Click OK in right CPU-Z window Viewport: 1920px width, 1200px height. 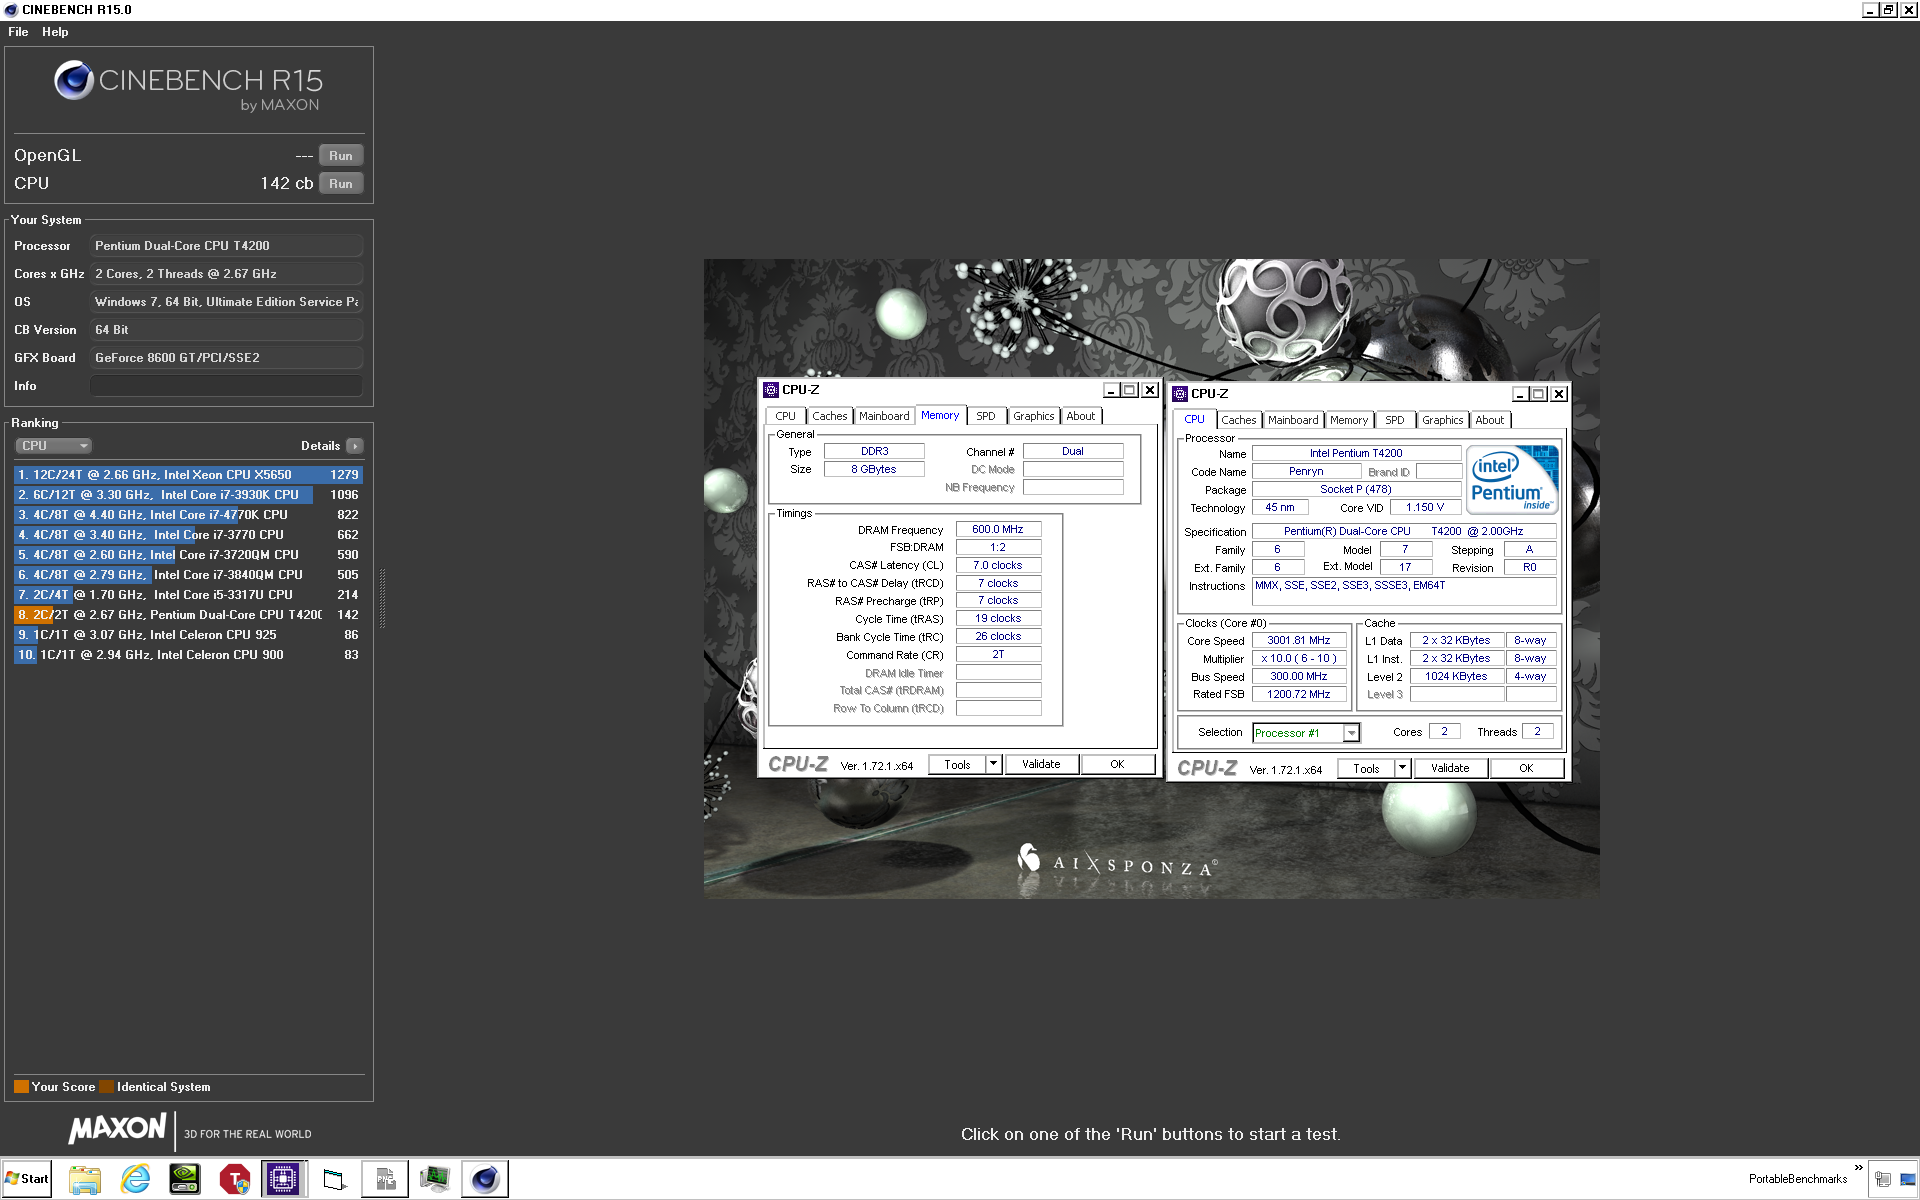1526,769
